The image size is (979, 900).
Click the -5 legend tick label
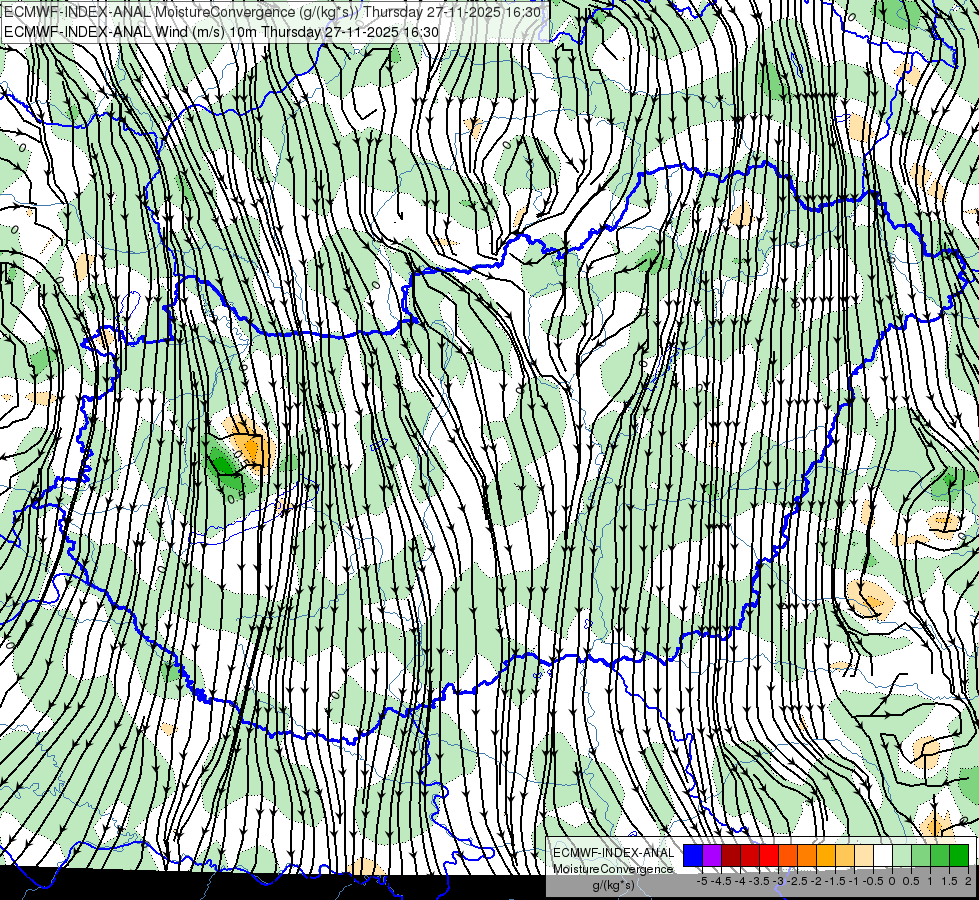click(702, 881)
